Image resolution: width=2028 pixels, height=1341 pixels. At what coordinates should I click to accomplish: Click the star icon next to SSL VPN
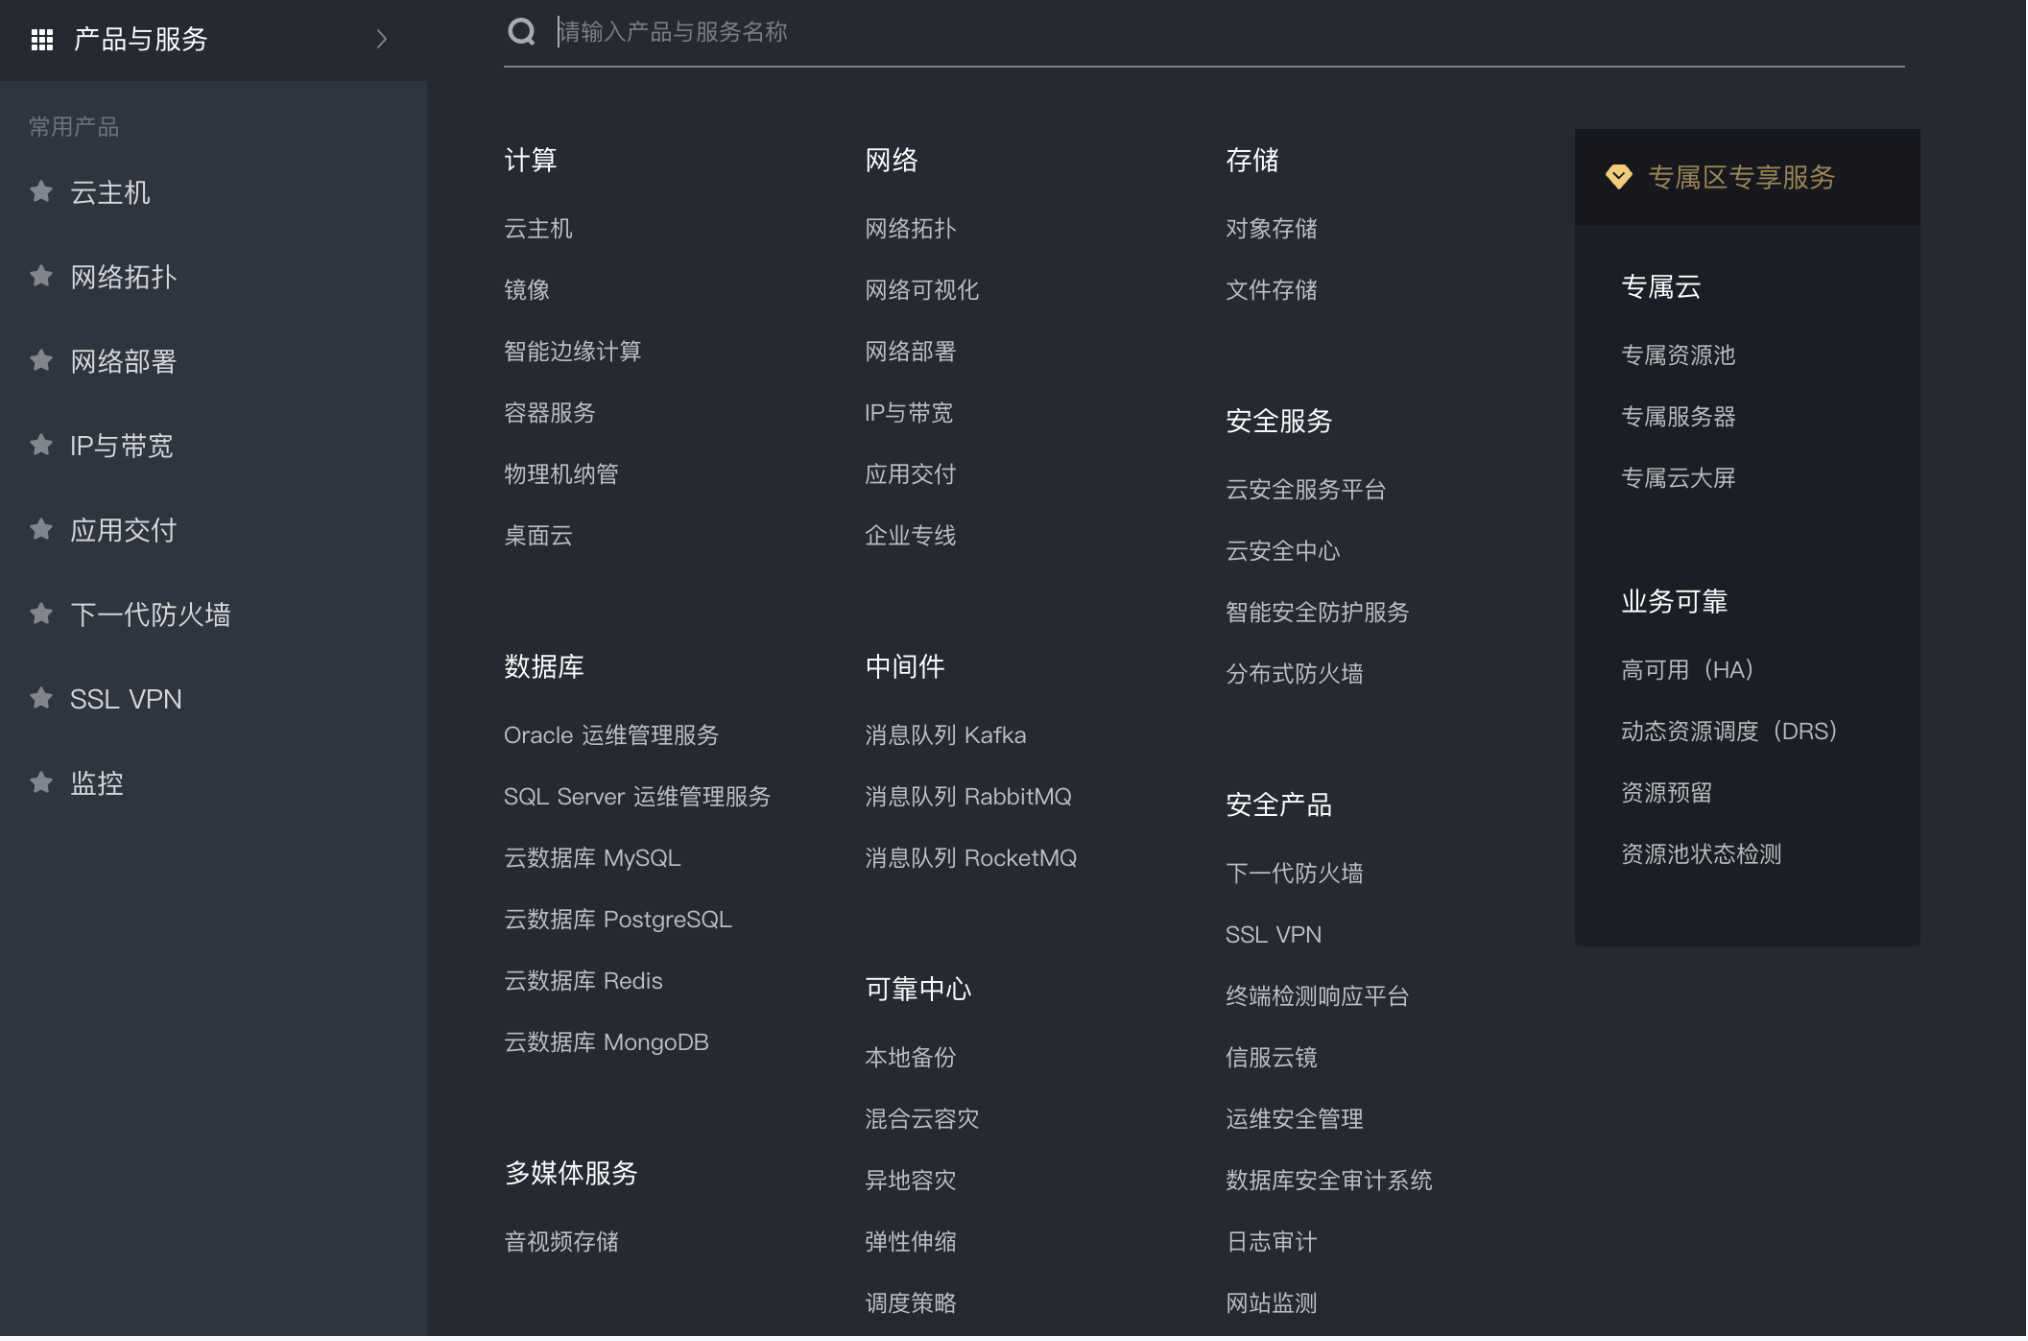coord(41,698)
